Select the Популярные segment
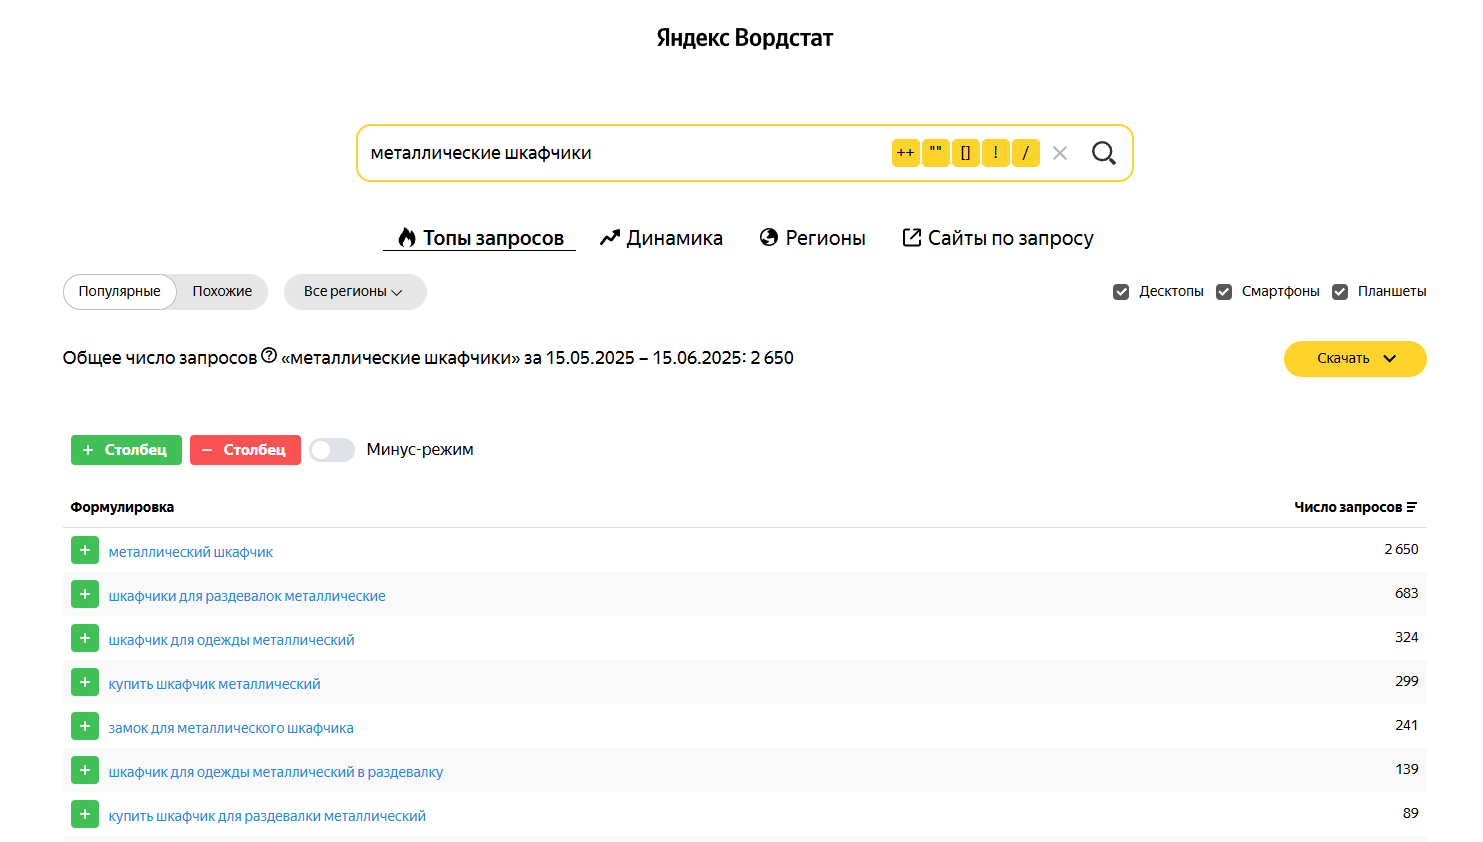Viewport: 1483px width, 842px height. click(x=120, y=292)
